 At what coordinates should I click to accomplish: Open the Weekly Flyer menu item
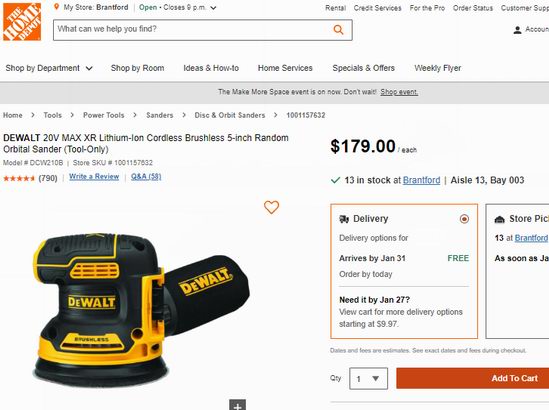[x=438, y=68]
